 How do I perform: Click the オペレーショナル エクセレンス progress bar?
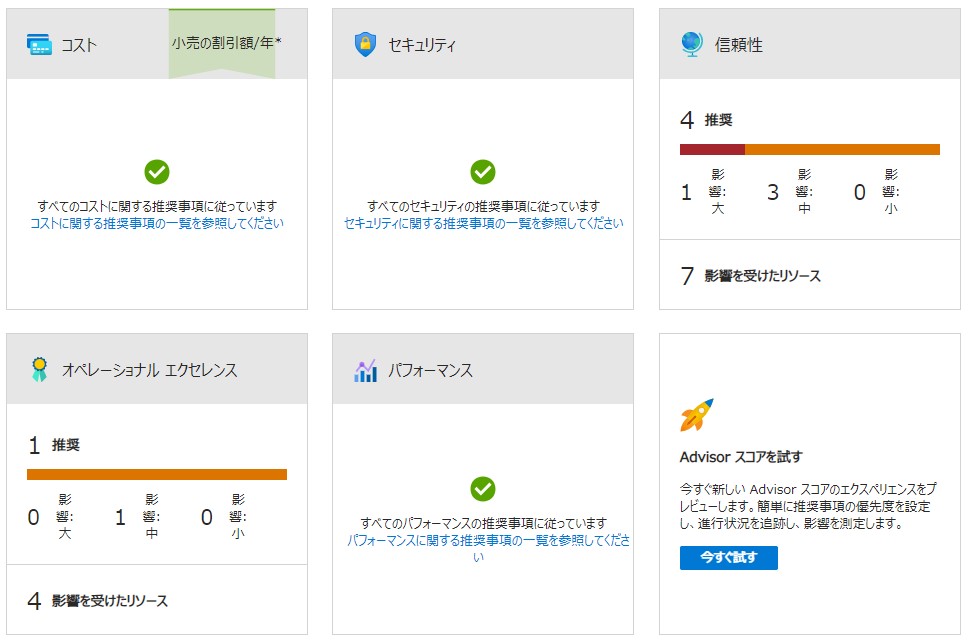pos(157,473)
